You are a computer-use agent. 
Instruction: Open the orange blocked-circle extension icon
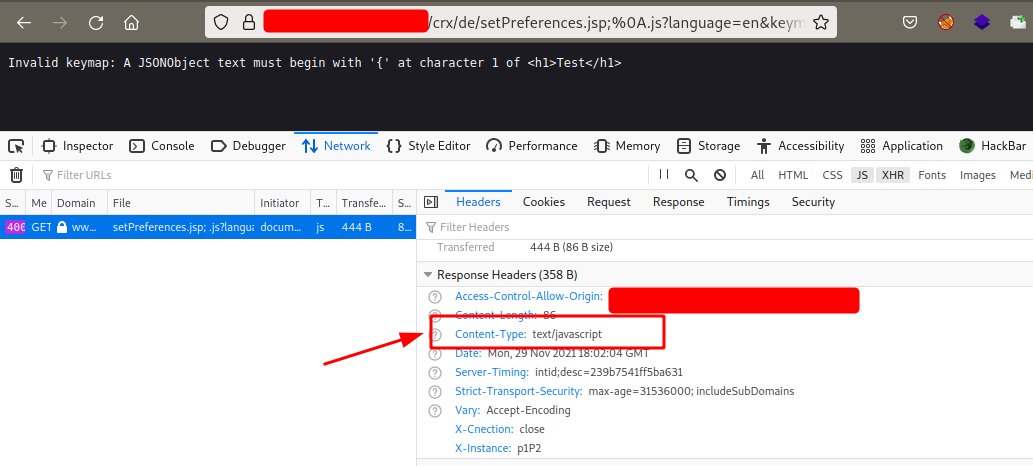[946, 22]
